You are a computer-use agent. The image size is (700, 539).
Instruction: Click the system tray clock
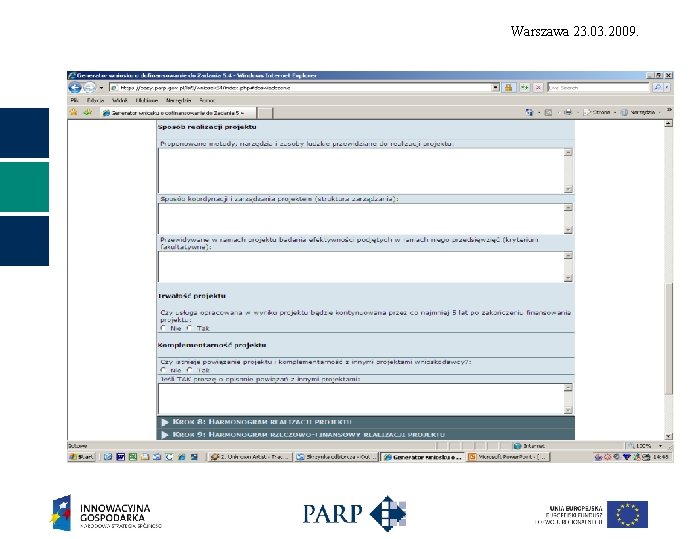(x=661, y=457)
